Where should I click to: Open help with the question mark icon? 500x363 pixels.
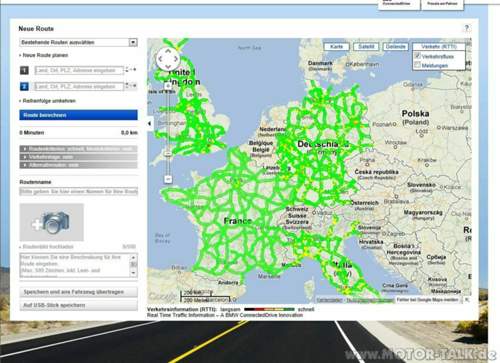point(467,28)
